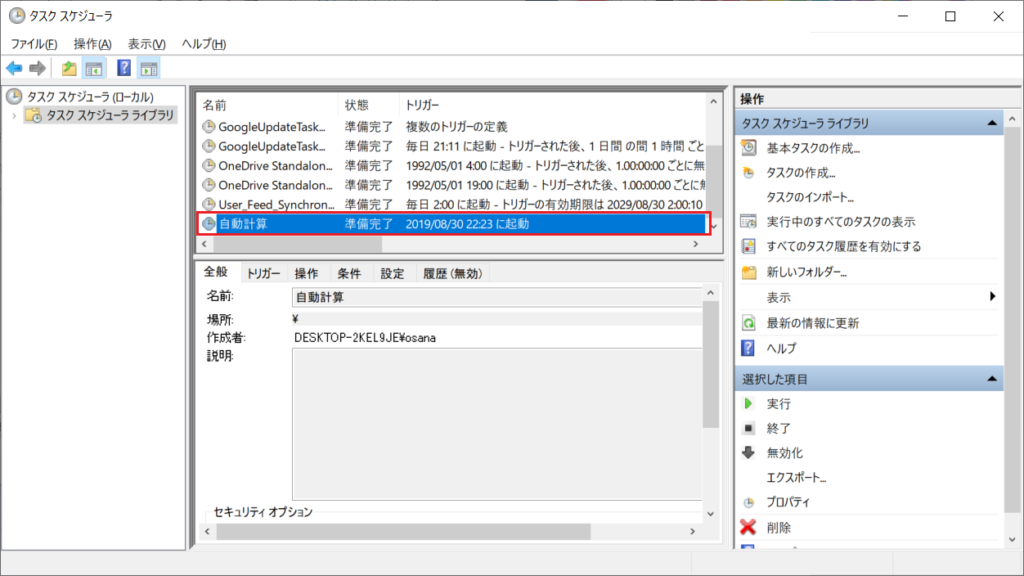Click the Back arrow toolbar icon
Viewport: 1024px width, 576px height.
[14, 68]
